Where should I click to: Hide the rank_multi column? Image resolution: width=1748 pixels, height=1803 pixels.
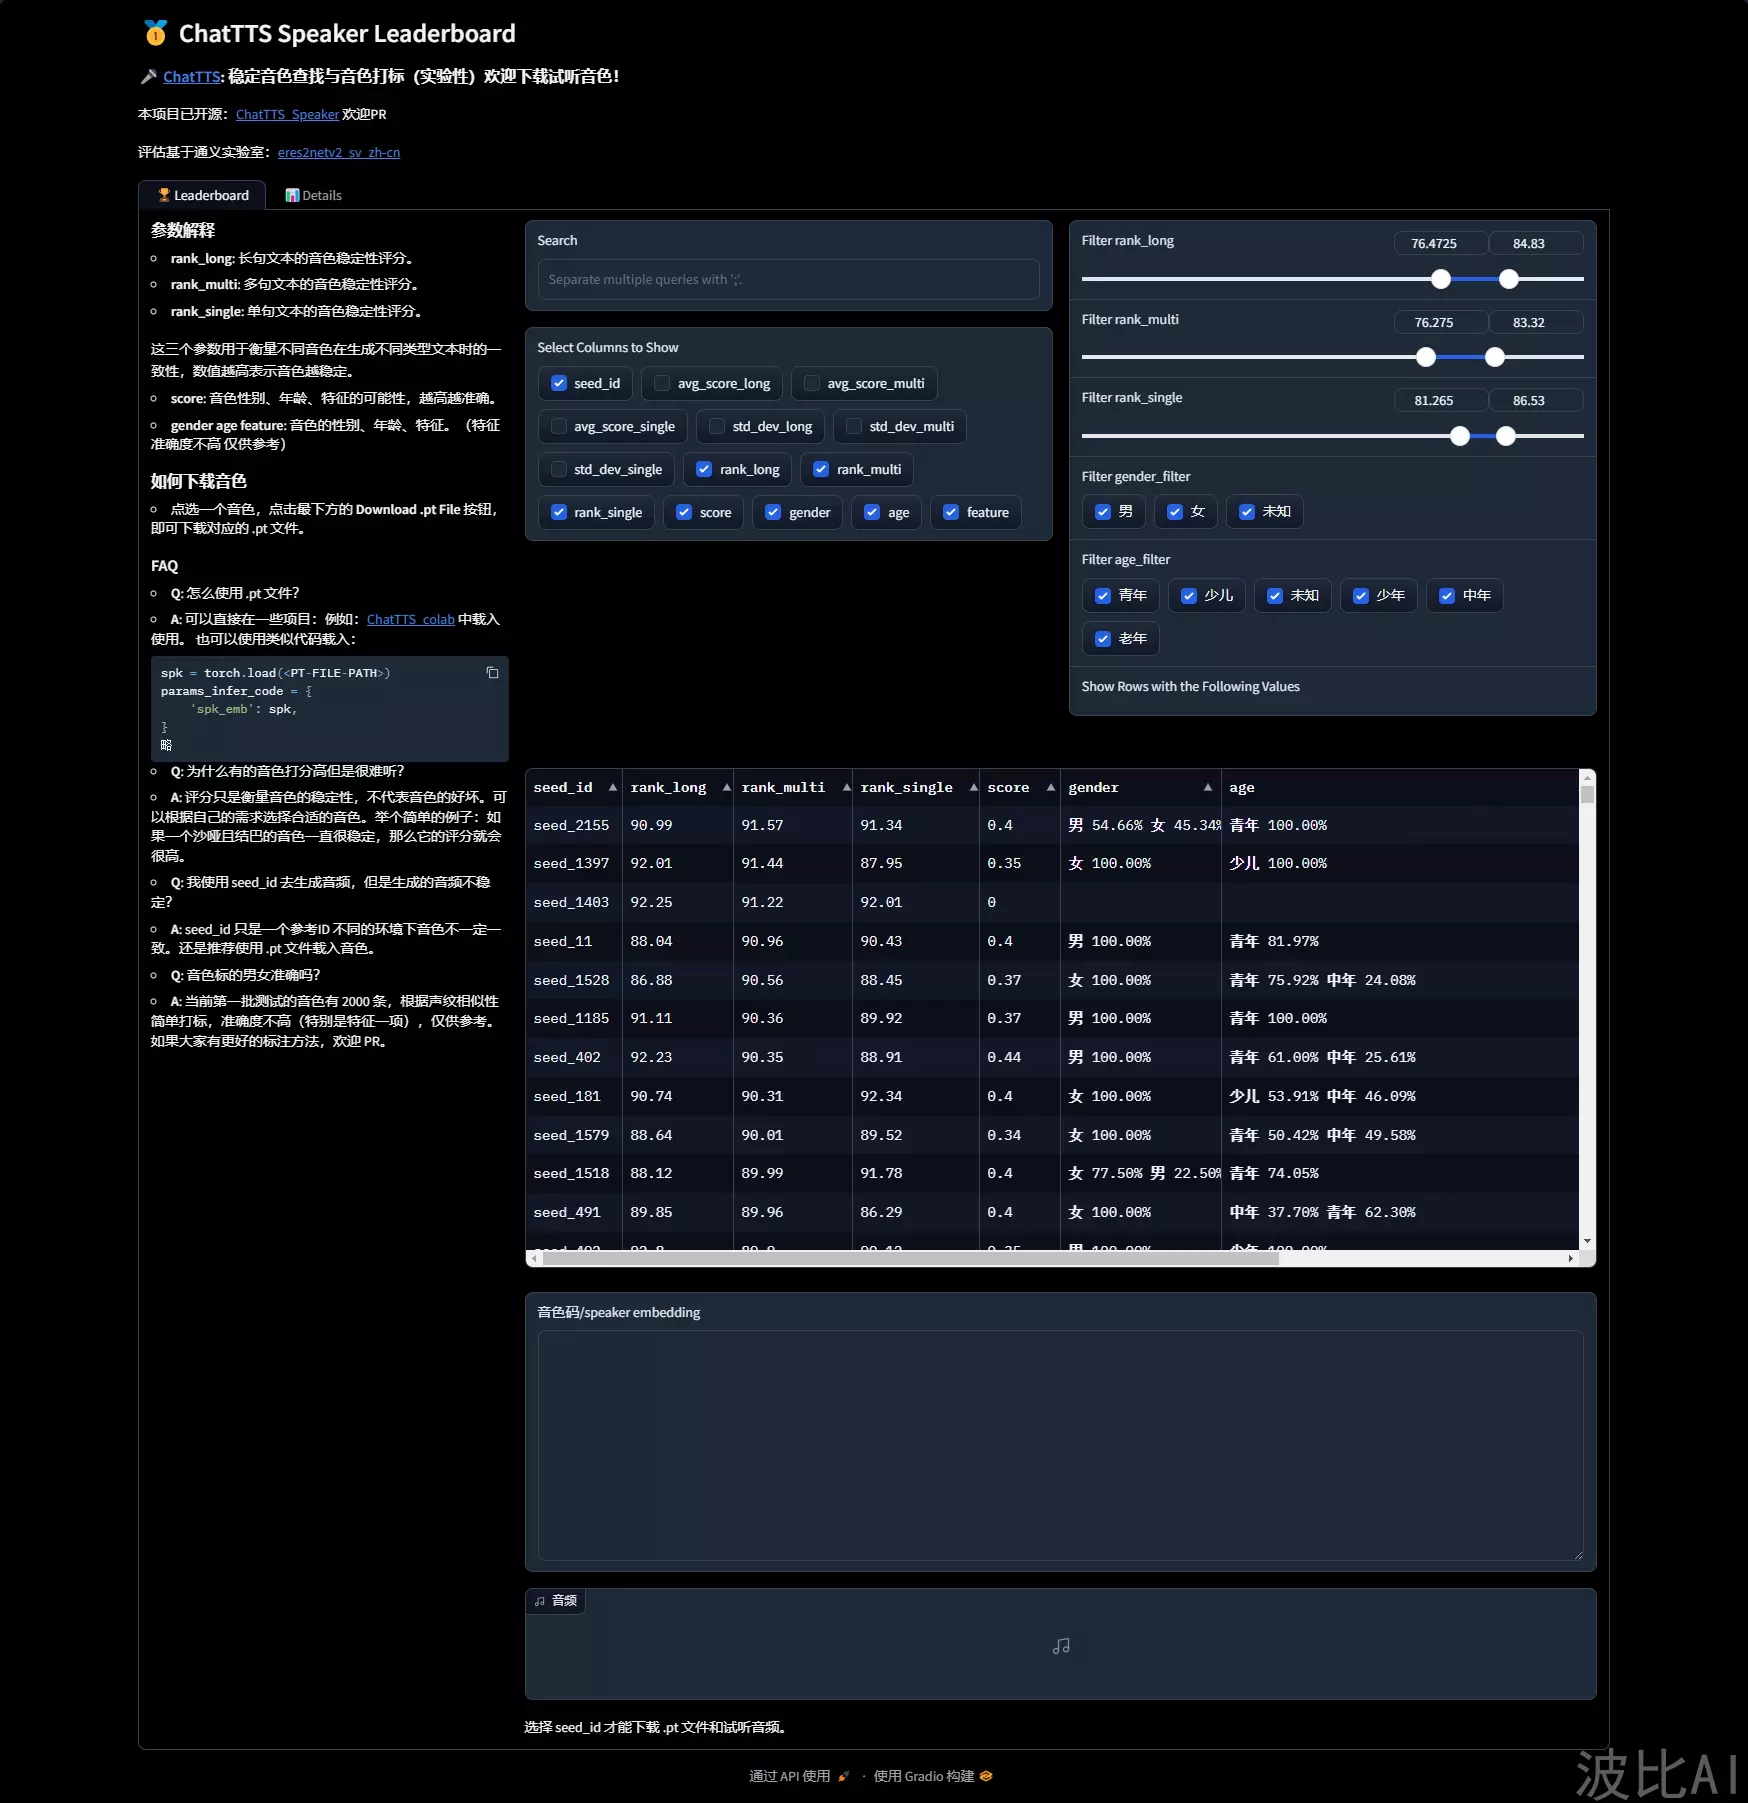(x=821, y=470)
